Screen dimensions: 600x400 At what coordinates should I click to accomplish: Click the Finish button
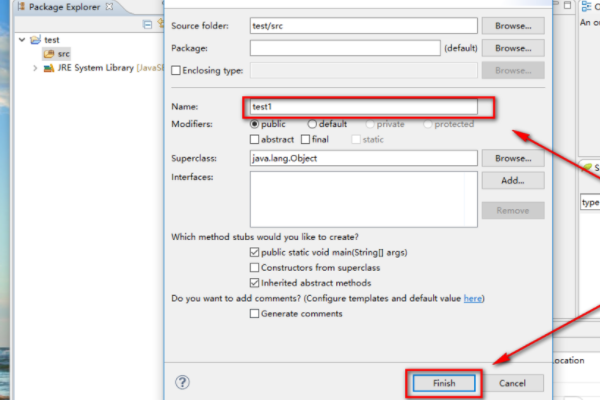[444, 383]
